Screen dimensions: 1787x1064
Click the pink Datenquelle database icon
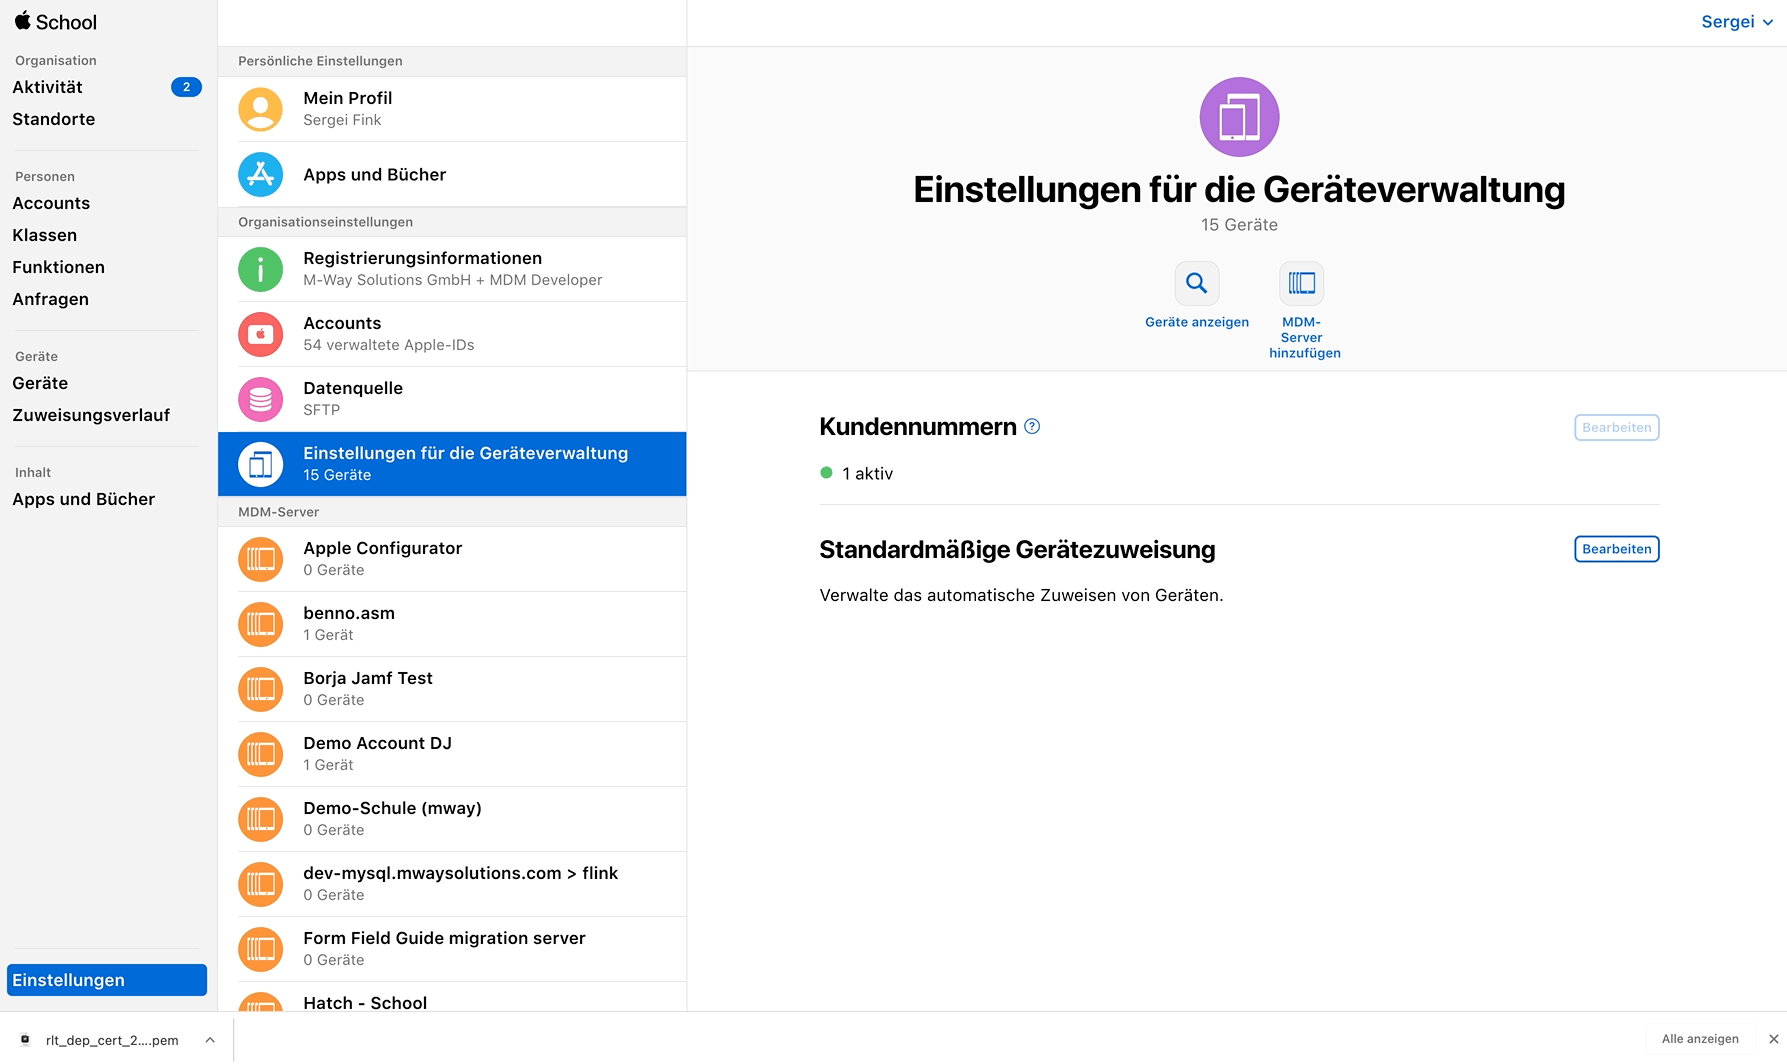click(260, 399)
